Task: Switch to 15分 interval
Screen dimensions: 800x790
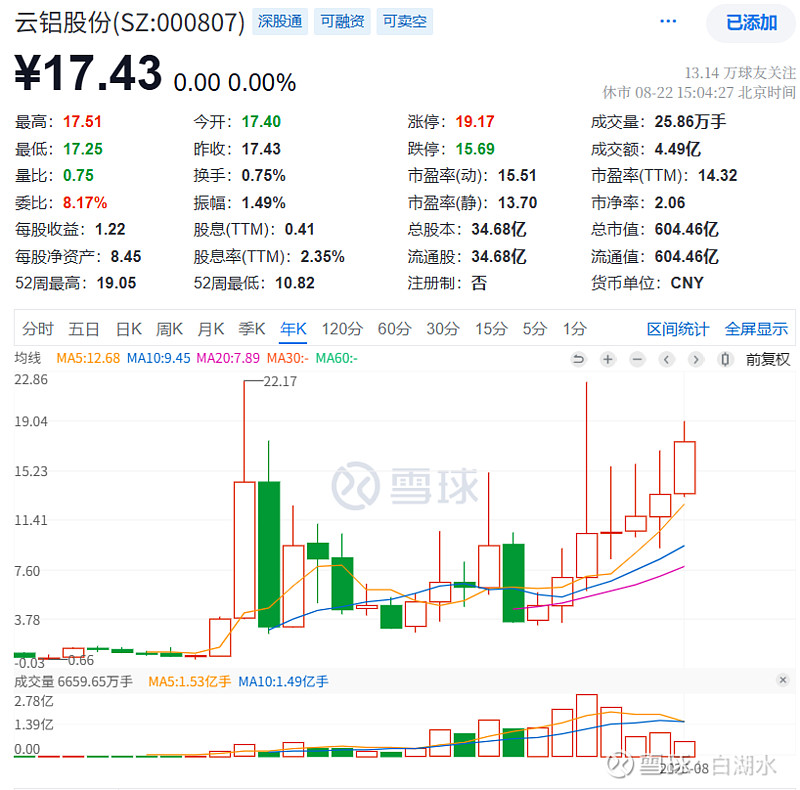Action: 491,329
